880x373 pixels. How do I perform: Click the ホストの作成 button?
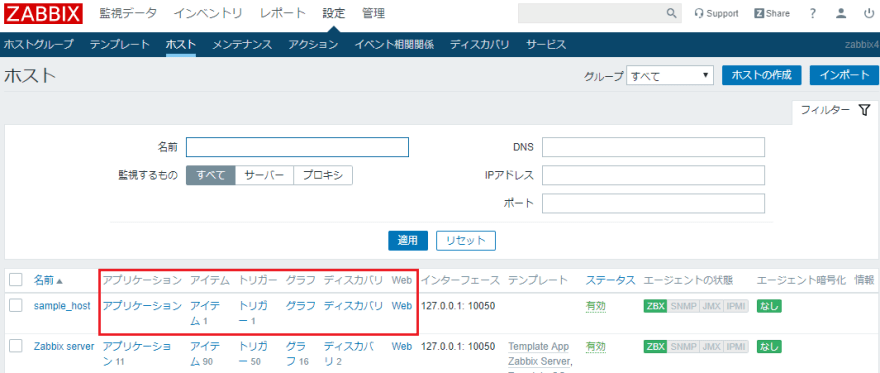[762, 76]
